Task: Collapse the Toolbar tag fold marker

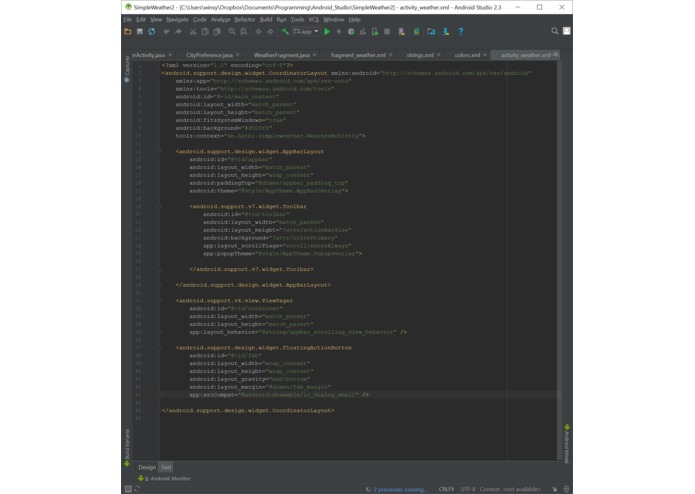Action: [159, 206]
